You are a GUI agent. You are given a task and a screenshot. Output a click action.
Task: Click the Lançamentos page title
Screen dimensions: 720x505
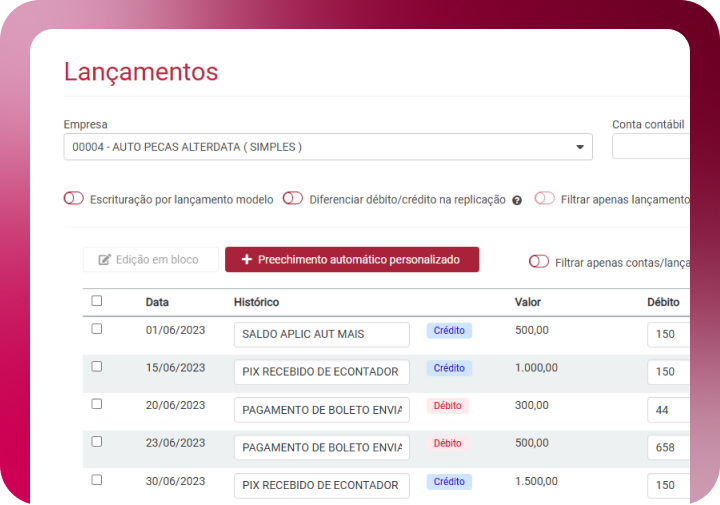click(x=141, y=72)
